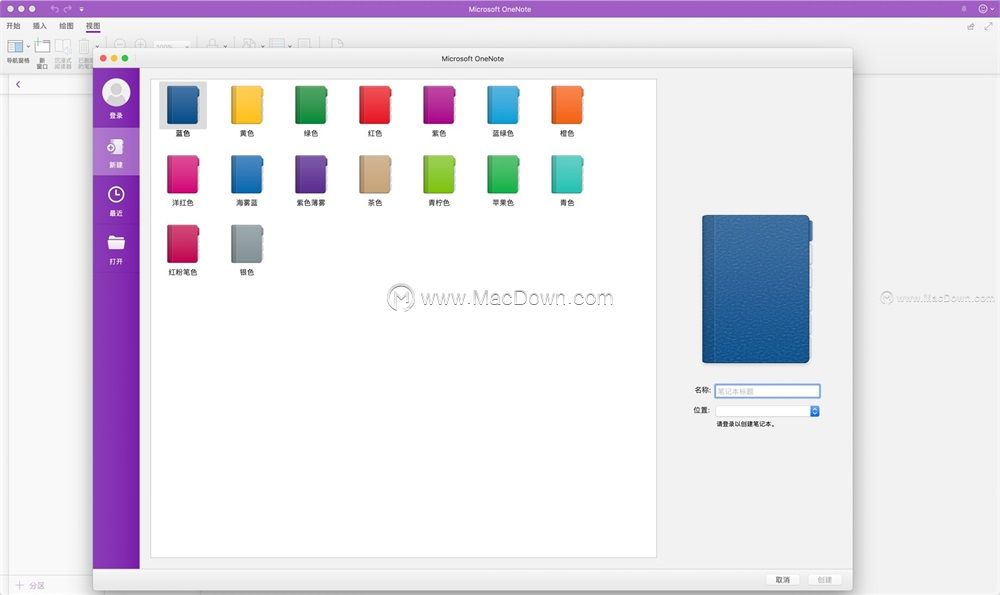The height and width of the screenshot is (595, 1000).
Task: Pick the 苹果色 notebook icon
Action: coord(503,175)
